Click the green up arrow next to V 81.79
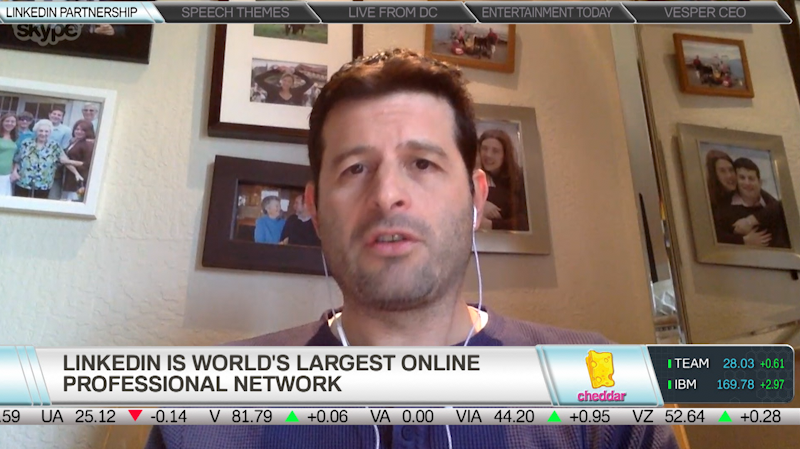 coord(292,416)
